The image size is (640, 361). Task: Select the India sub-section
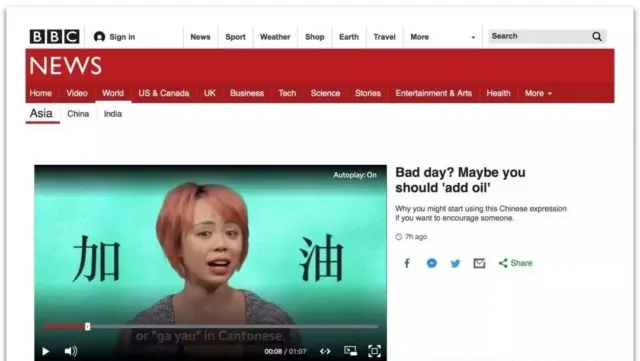113,114
